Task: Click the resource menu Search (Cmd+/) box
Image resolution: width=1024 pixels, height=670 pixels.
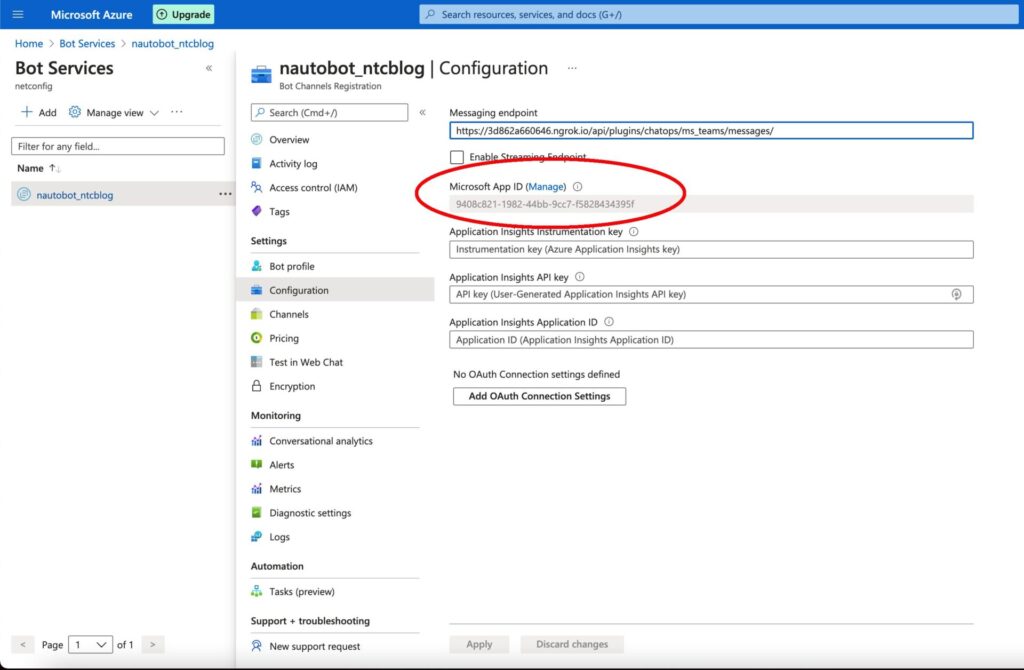Action: pos(329,112)
